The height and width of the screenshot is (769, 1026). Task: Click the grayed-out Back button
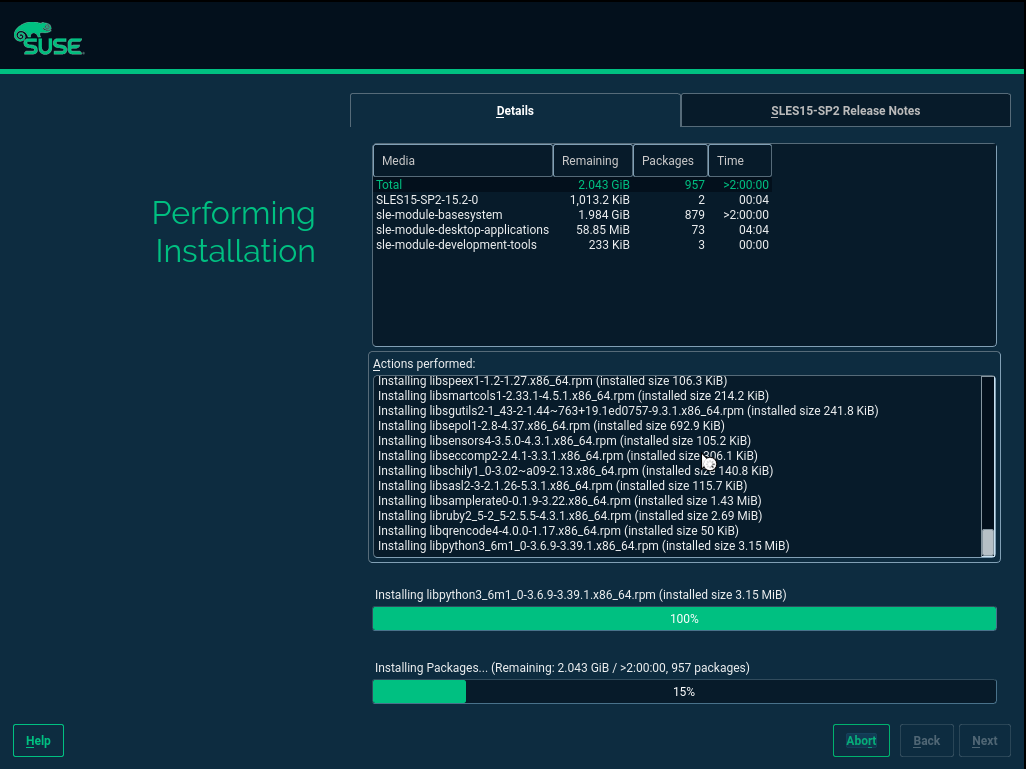pyautogui.click(x=926, y=741)
